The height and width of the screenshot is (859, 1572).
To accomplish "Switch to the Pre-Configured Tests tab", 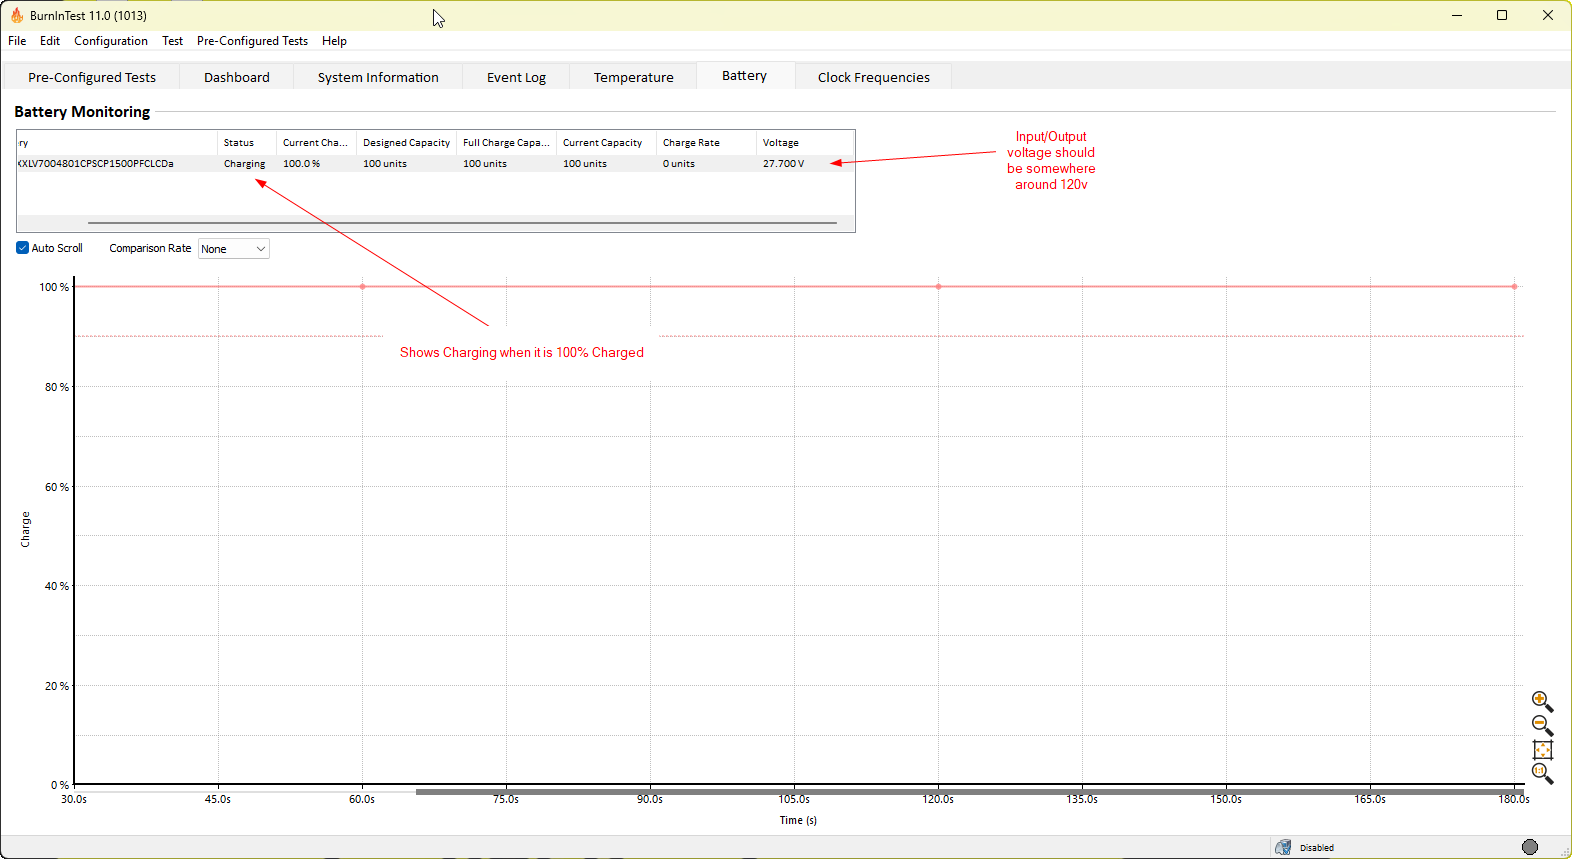I will click(x=92, y=77).
